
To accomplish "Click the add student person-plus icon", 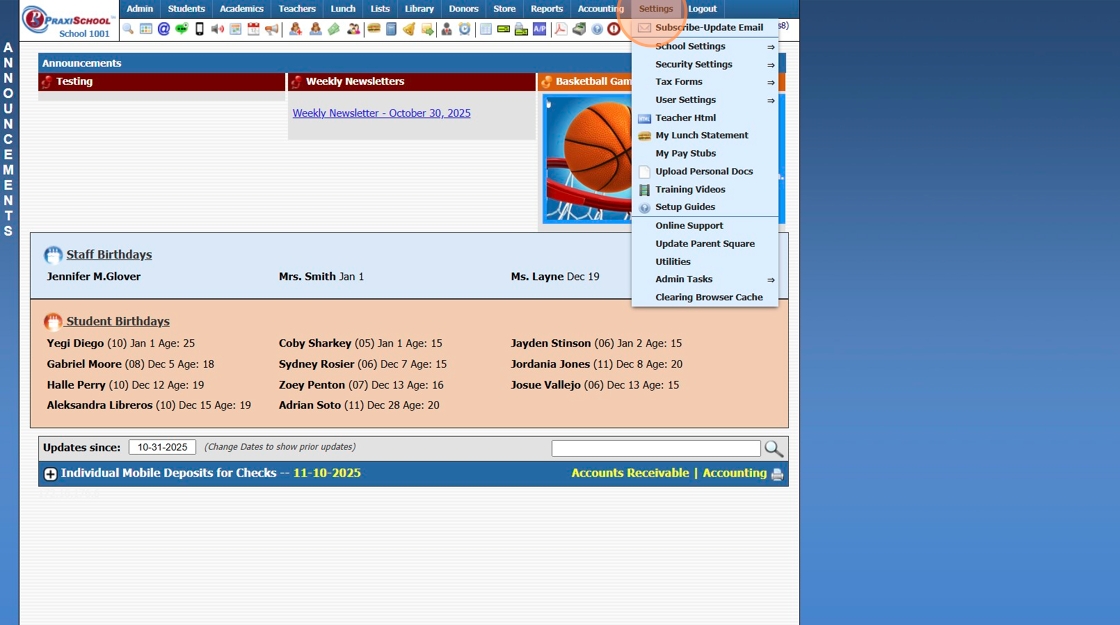I will pyautogui.click(x=295, y=29).
